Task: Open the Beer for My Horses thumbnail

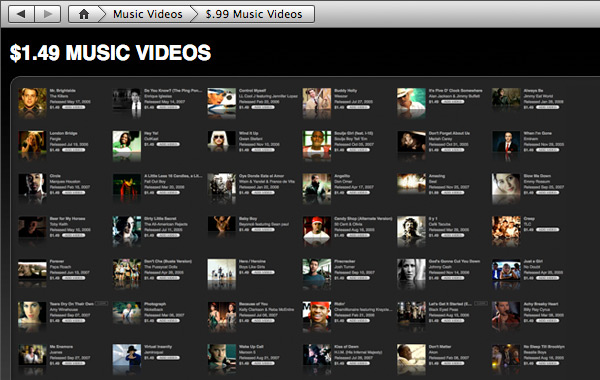Action: coord(32,228)
